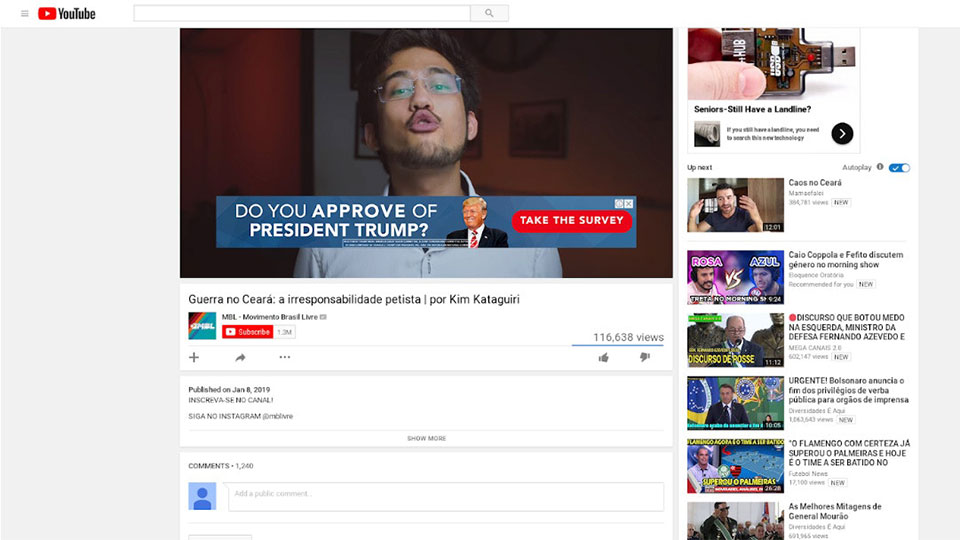The image size is (960, 540).
Task: Open the MBL channel avatar
Action: click(x=202, y=326)
